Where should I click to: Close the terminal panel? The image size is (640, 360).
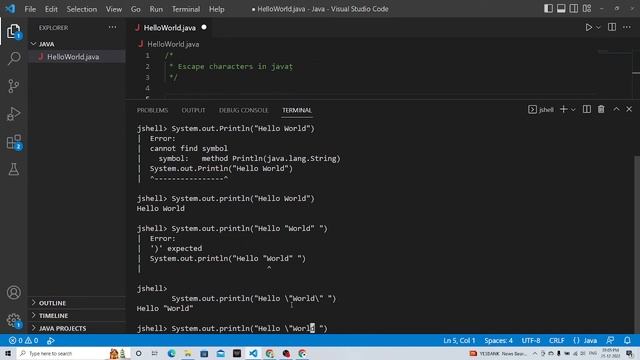pyautogui.click(x=629, y=109)
